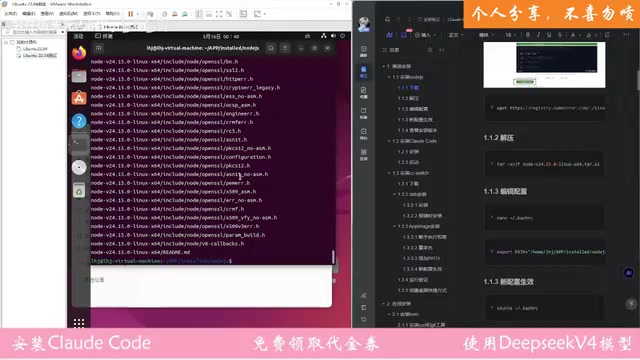Click the screenshot thumbnail in the note

[544, 65]
